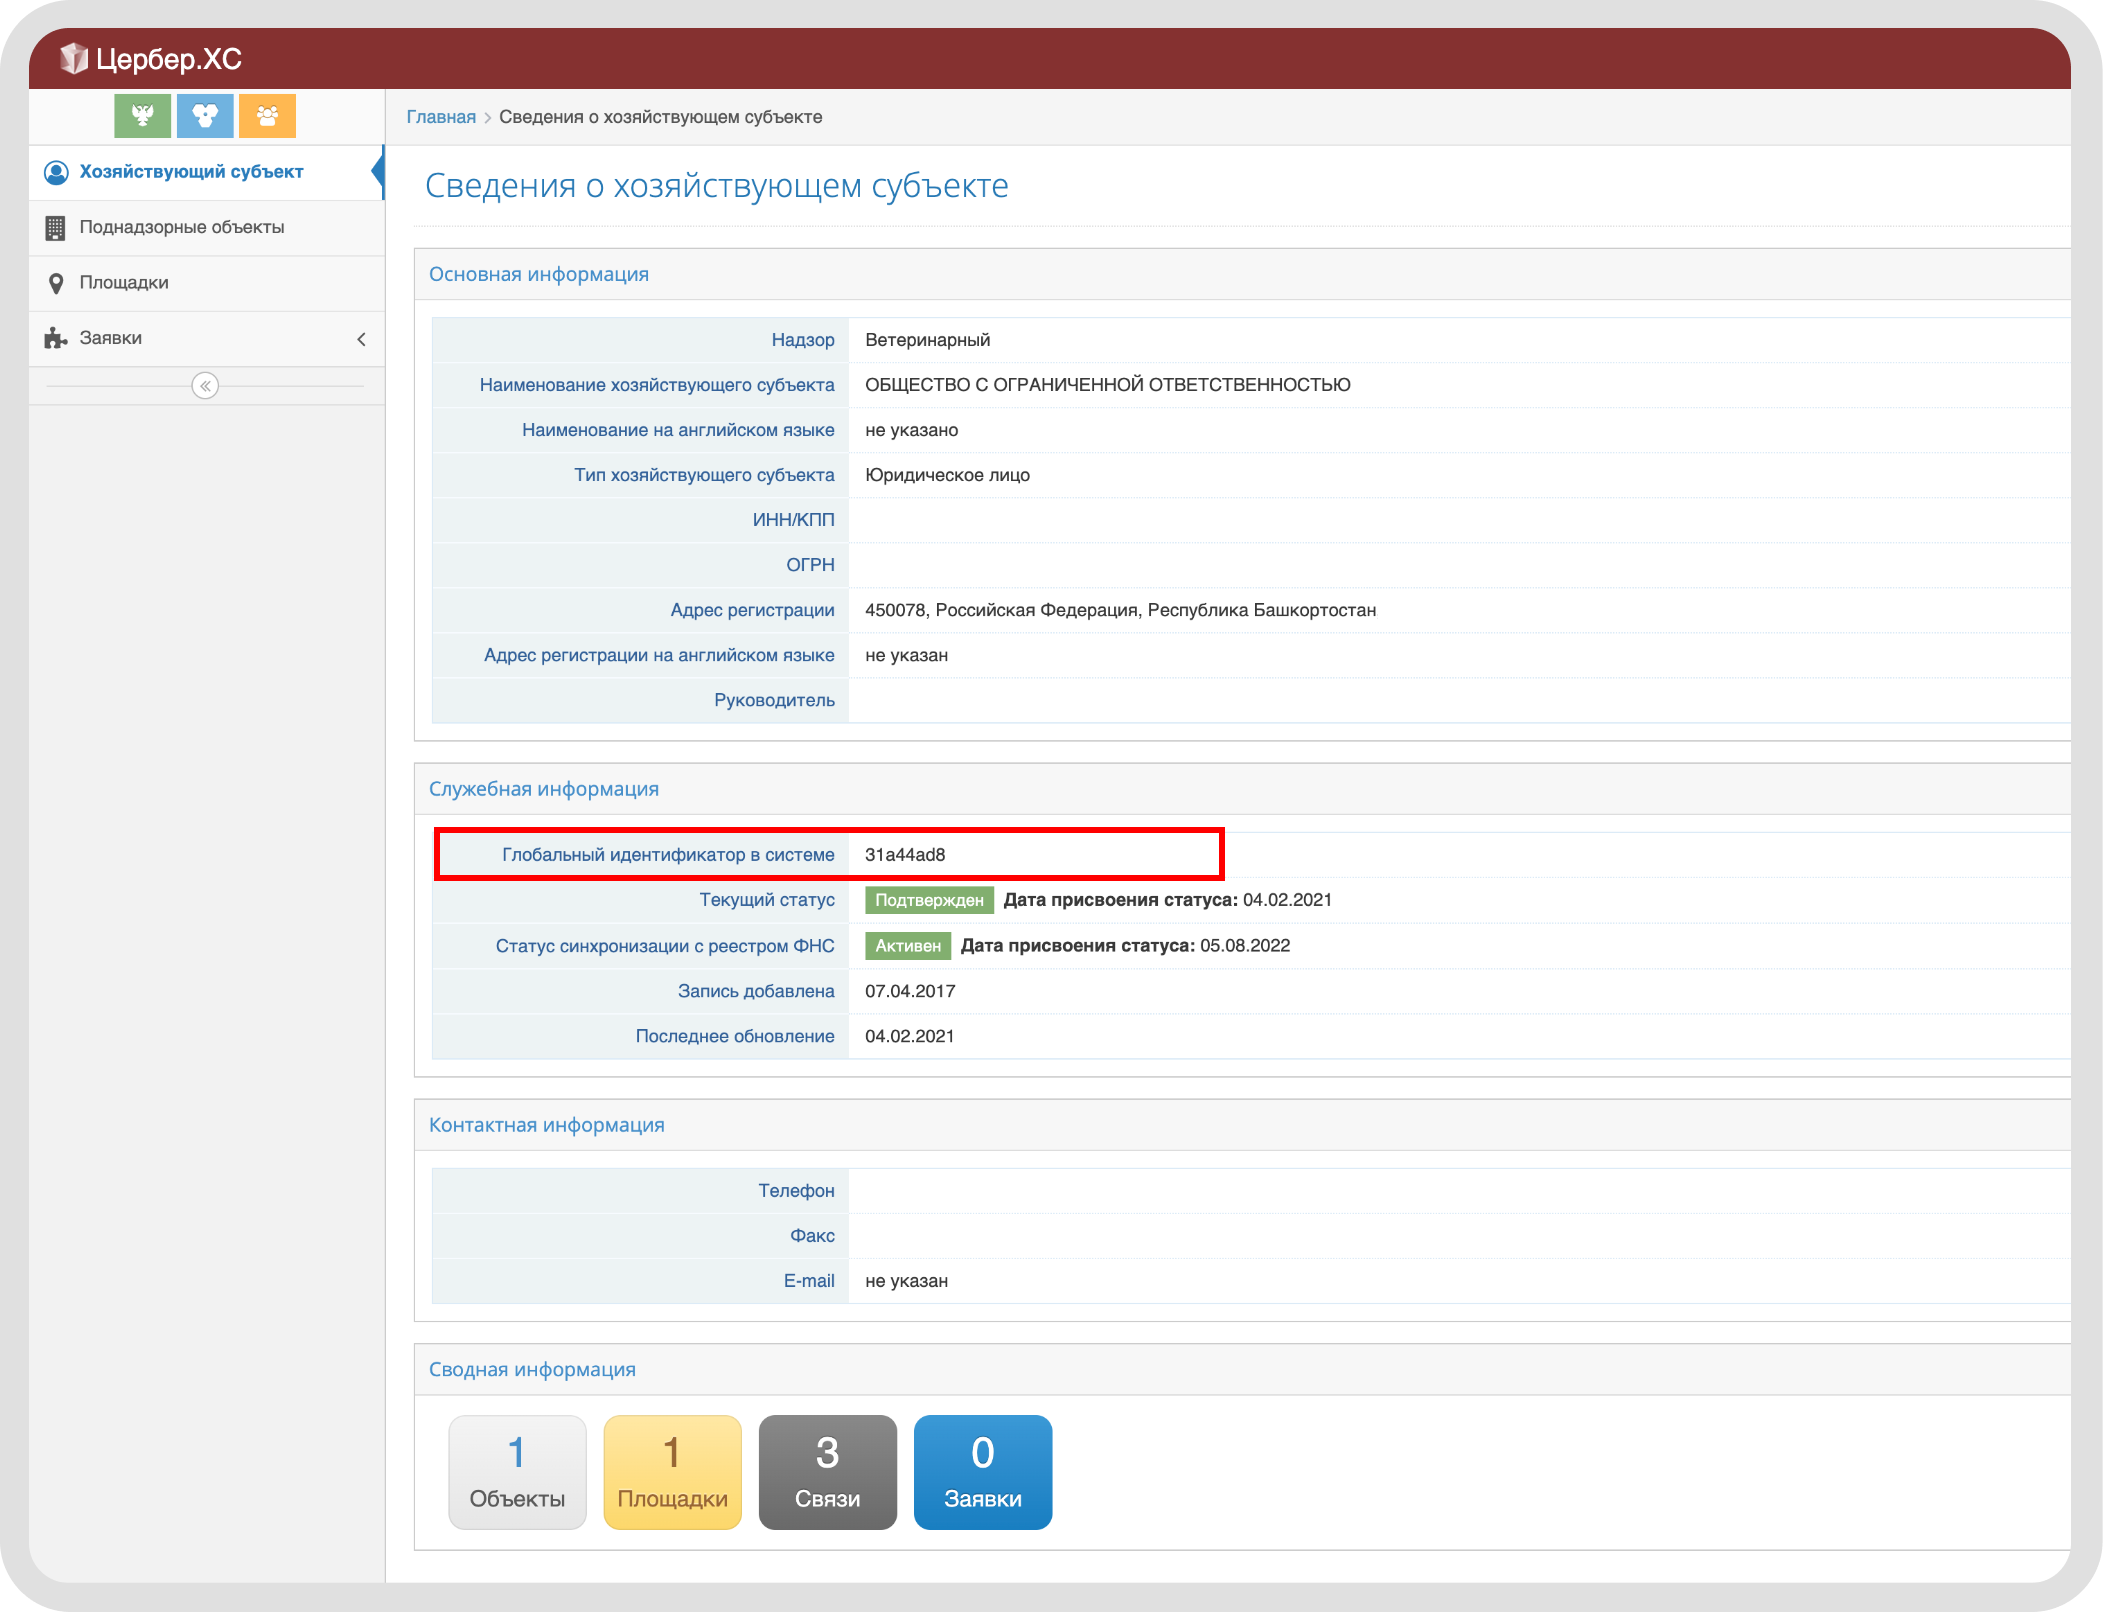Click the Текущий статус label
Viewport: 2103px width, 1612px height.
767,900
